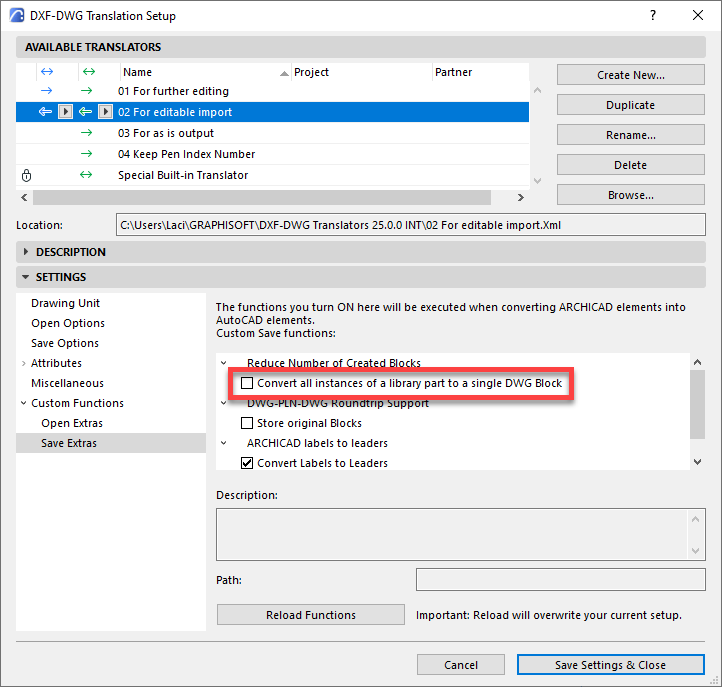Click the Rename... button
Image resolution: width=722 pixels, height=687 pixels.
point(630,134)
